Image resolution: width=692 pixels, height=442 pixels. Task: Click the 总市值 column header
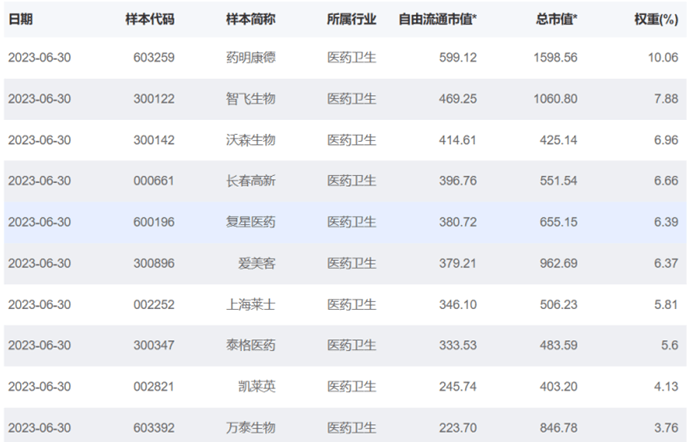pos(557,19)
